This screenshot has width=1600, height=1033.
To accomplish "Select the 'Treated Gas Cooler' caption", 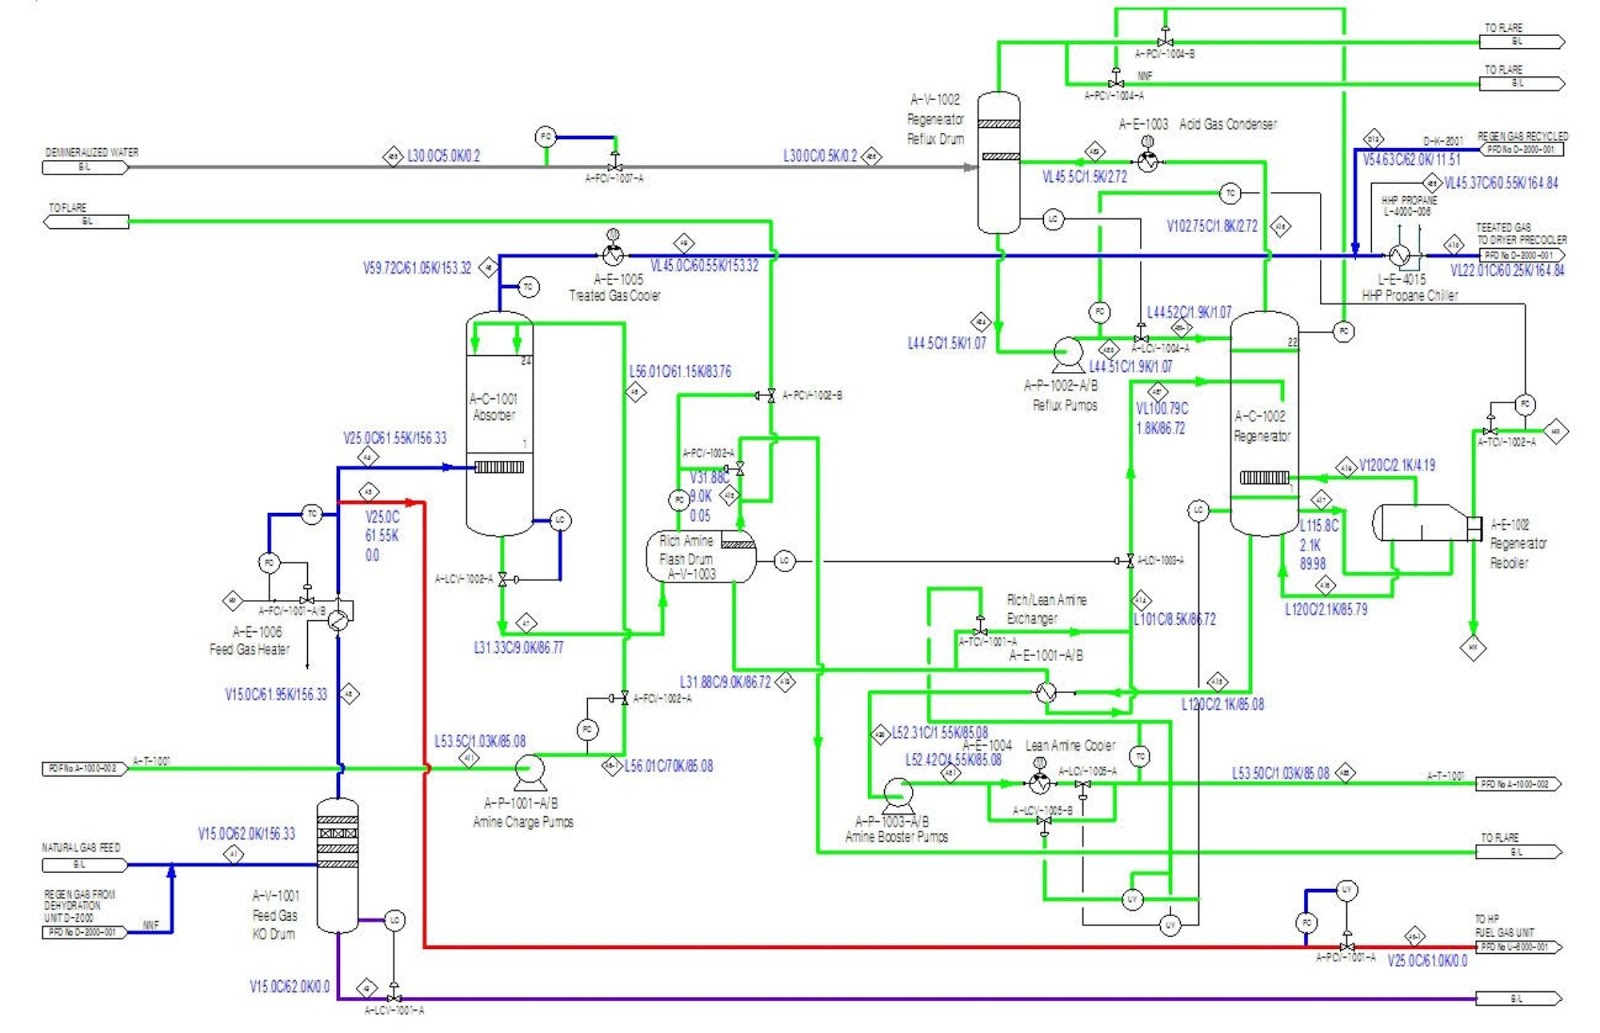I will (x=615, y=296).
